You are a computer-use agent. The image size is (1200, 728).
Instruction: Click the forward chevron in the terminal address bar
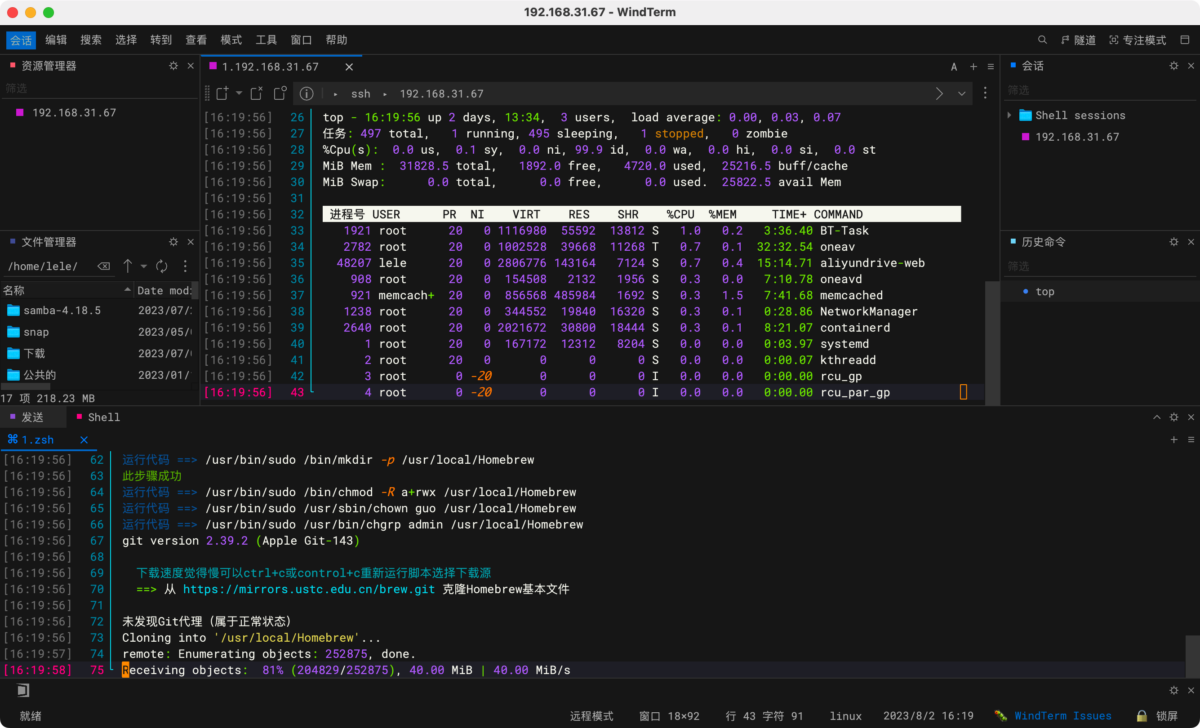940,93
